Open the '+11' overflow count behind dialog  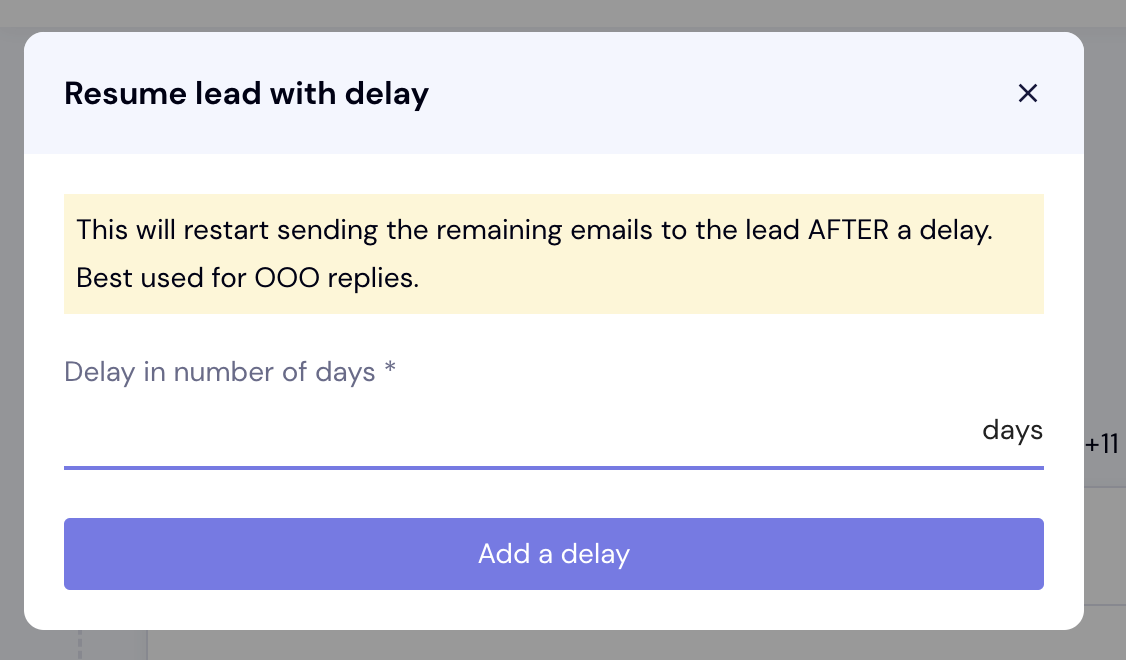click(1102, 444)
